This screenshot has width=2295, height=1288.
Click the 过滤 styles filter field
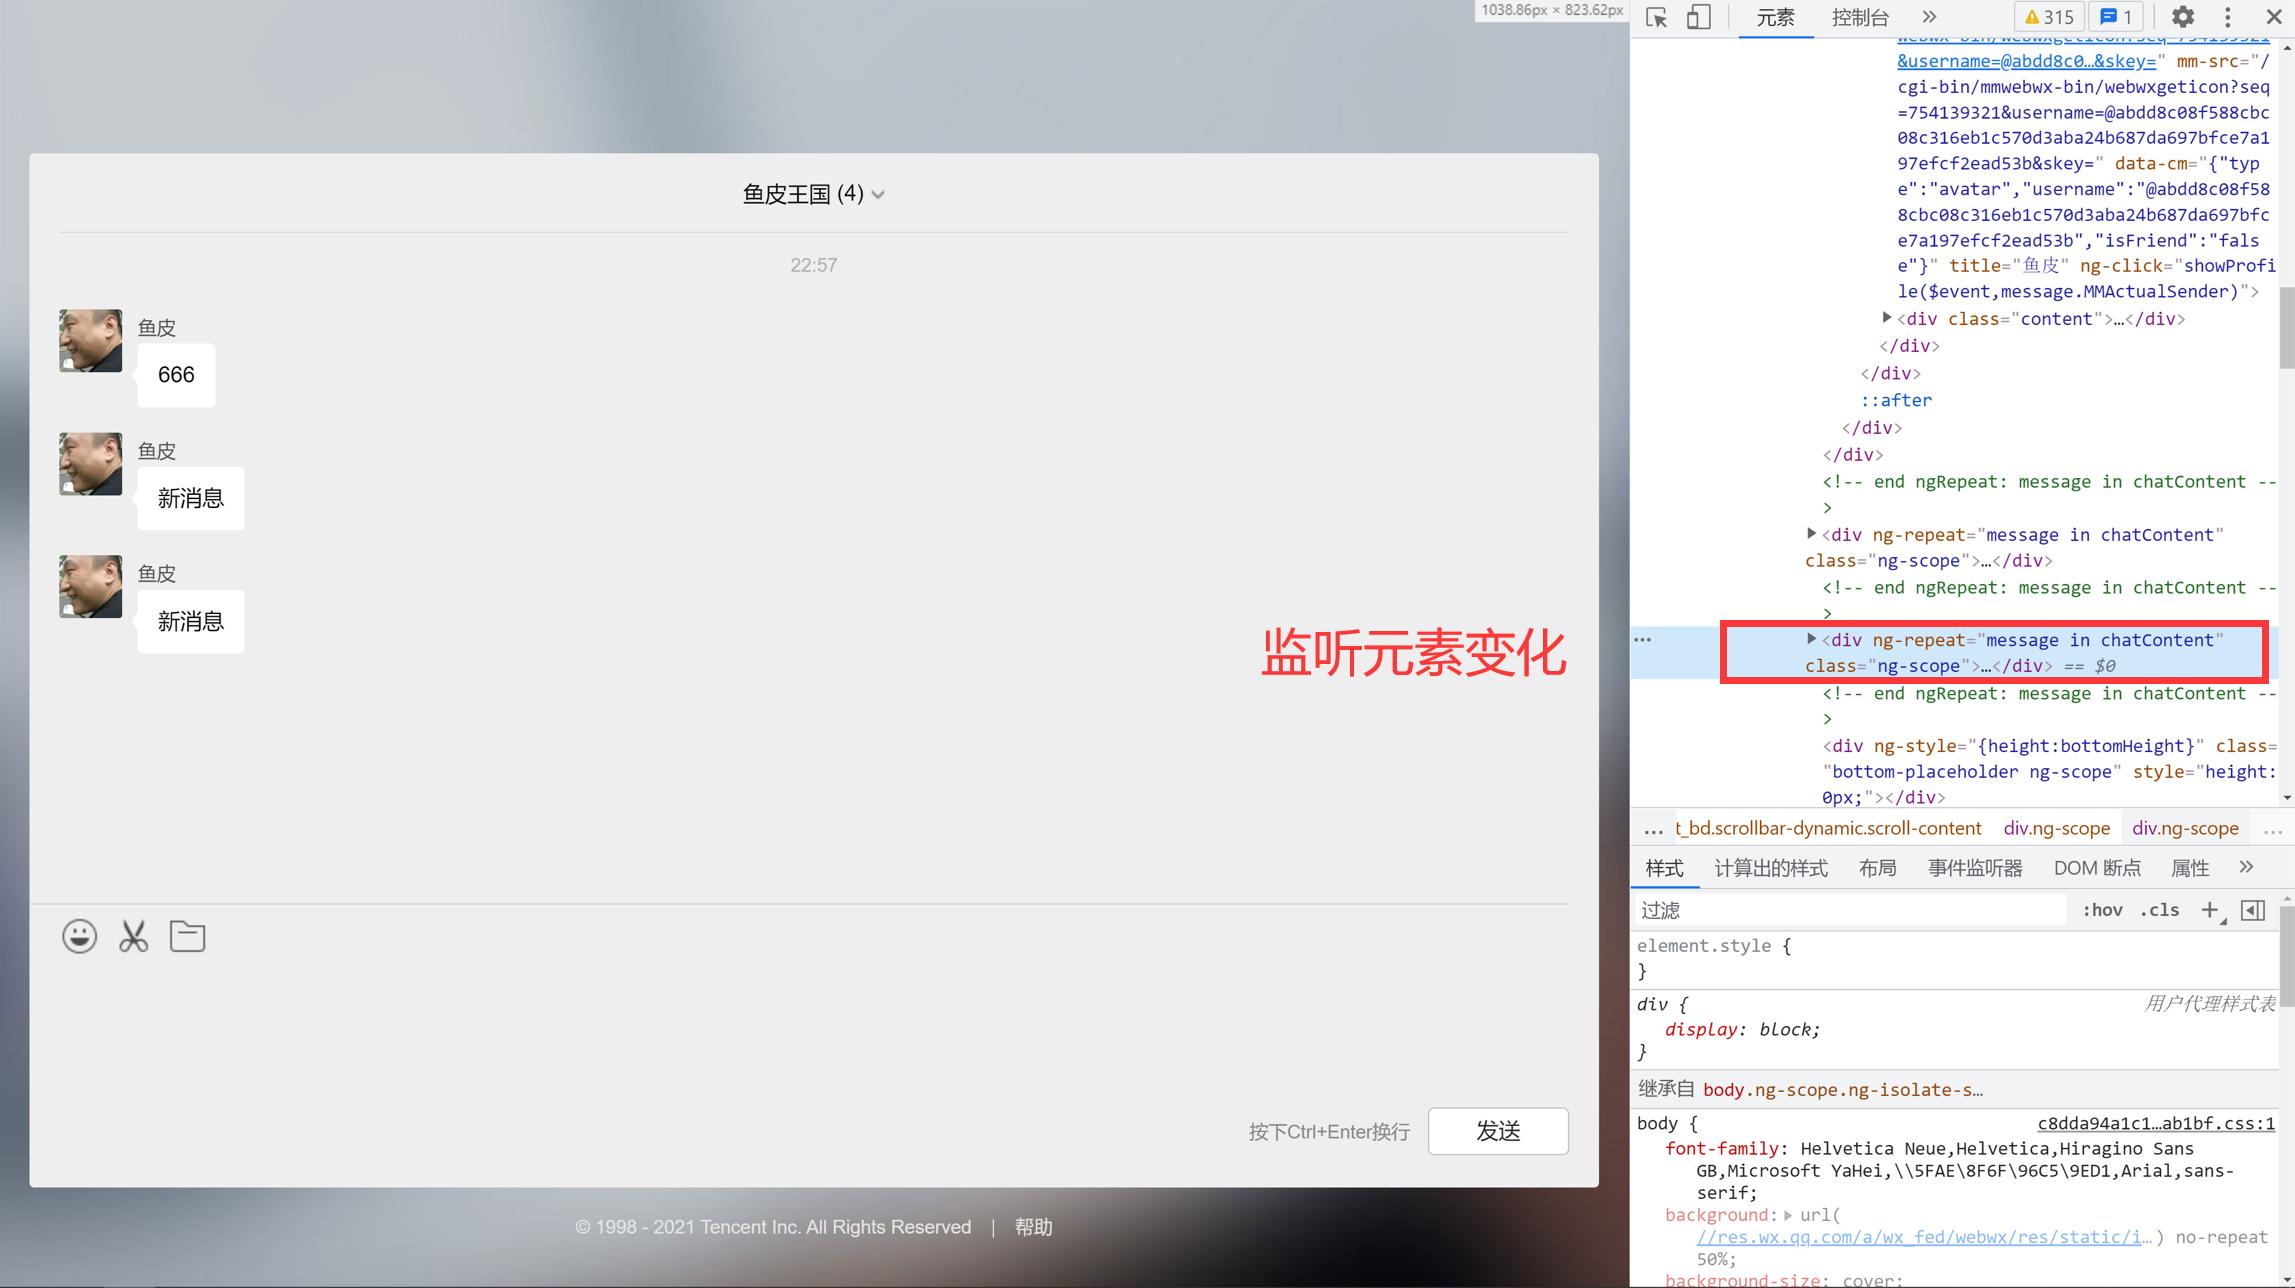tap(1850, 909)
